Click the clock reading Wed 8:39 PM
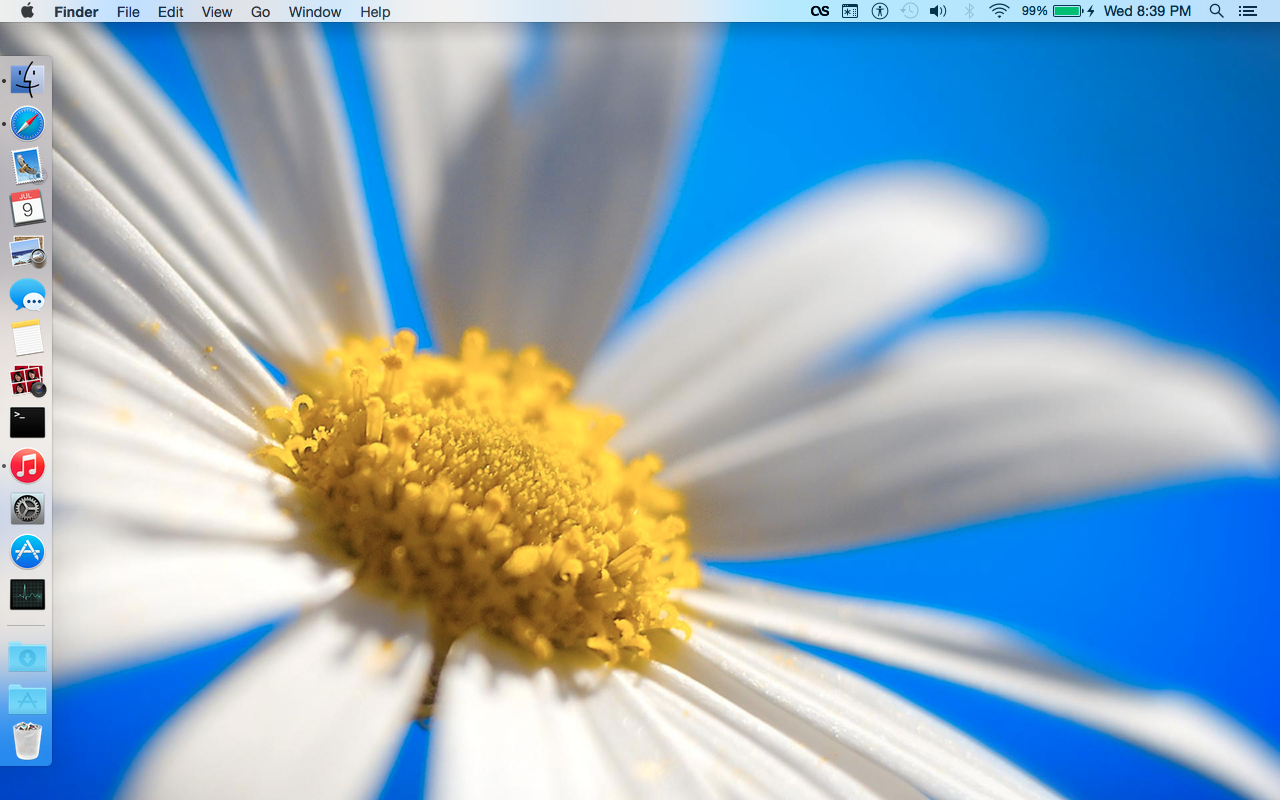Screen dimensions: 1280x800 (1147, 11)
